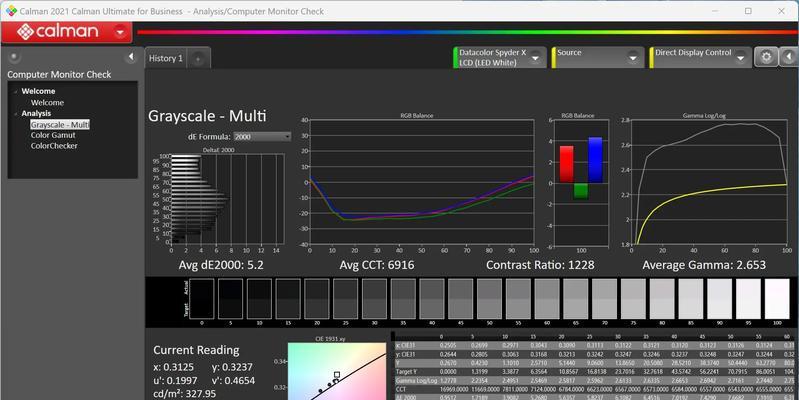
Task: Open the Source dropdown
Action: [633, 58]
